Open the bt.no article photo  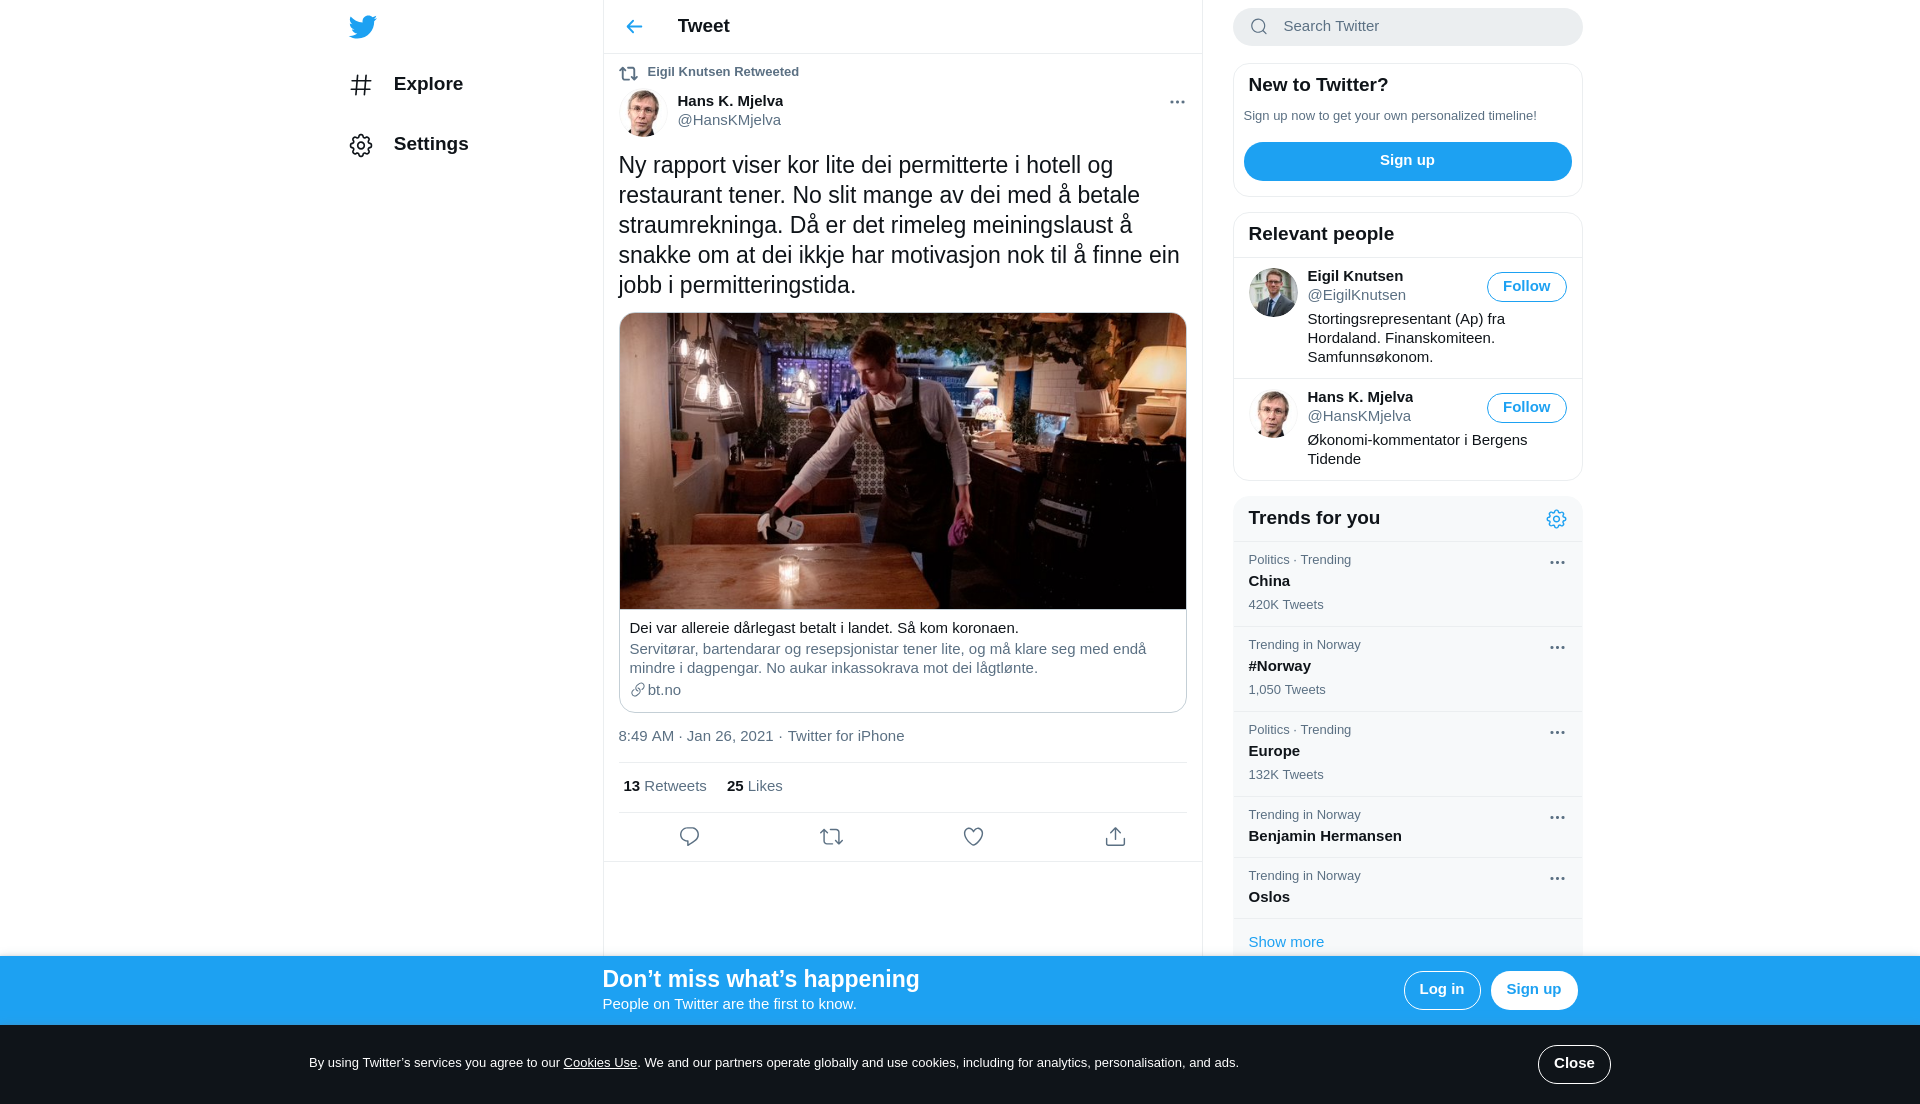tap(902, 461)
